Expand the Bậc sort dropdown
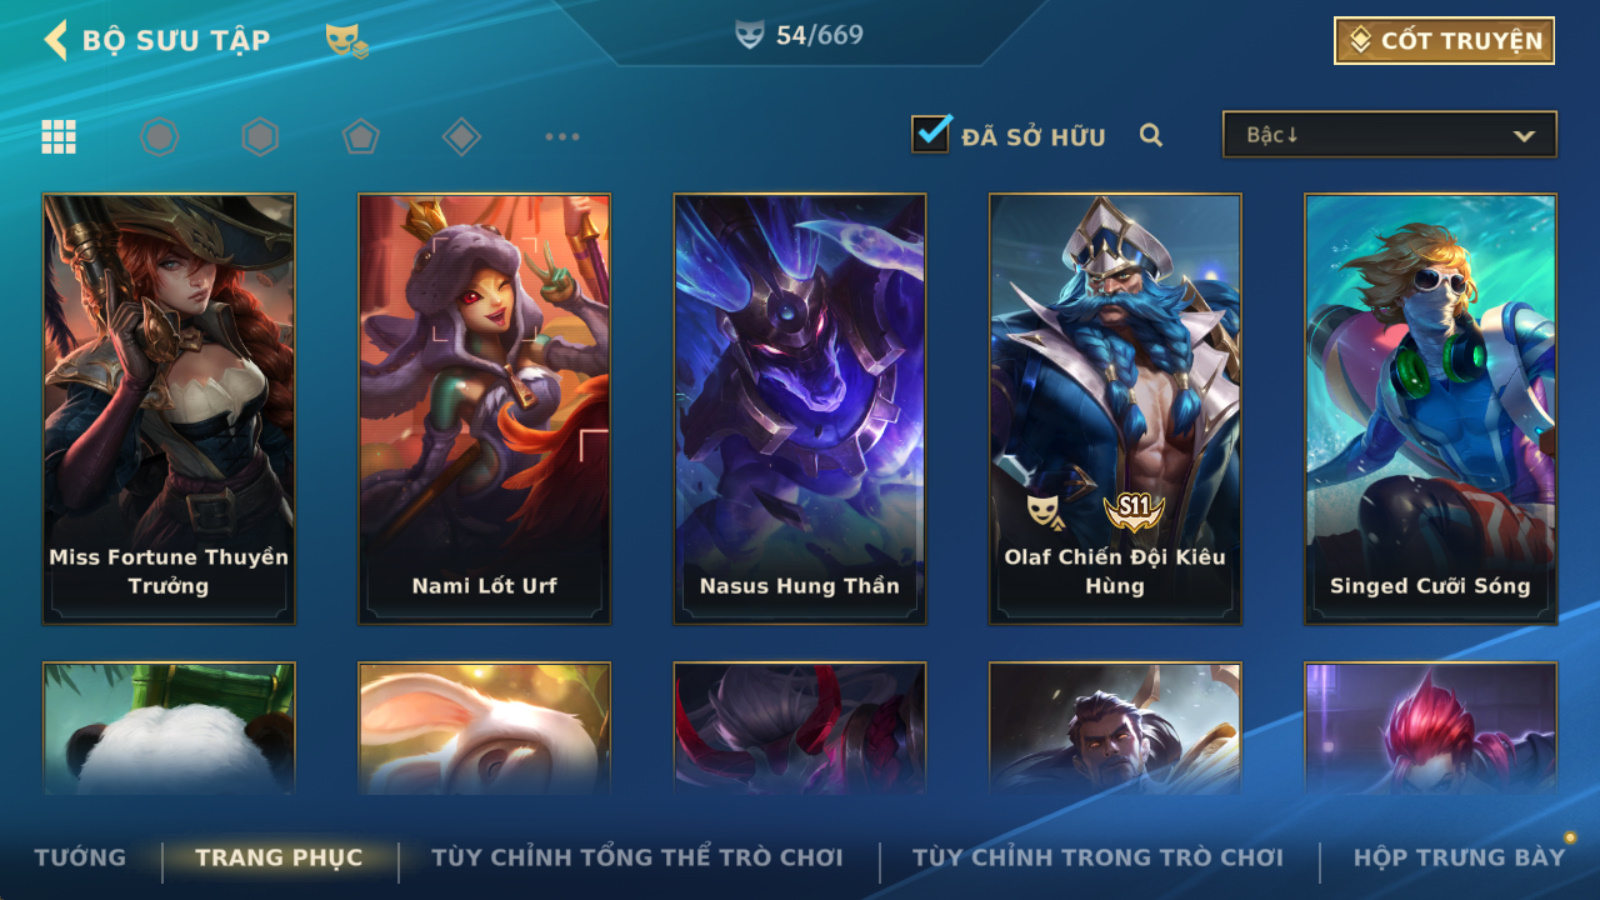 coord(1389,135)
